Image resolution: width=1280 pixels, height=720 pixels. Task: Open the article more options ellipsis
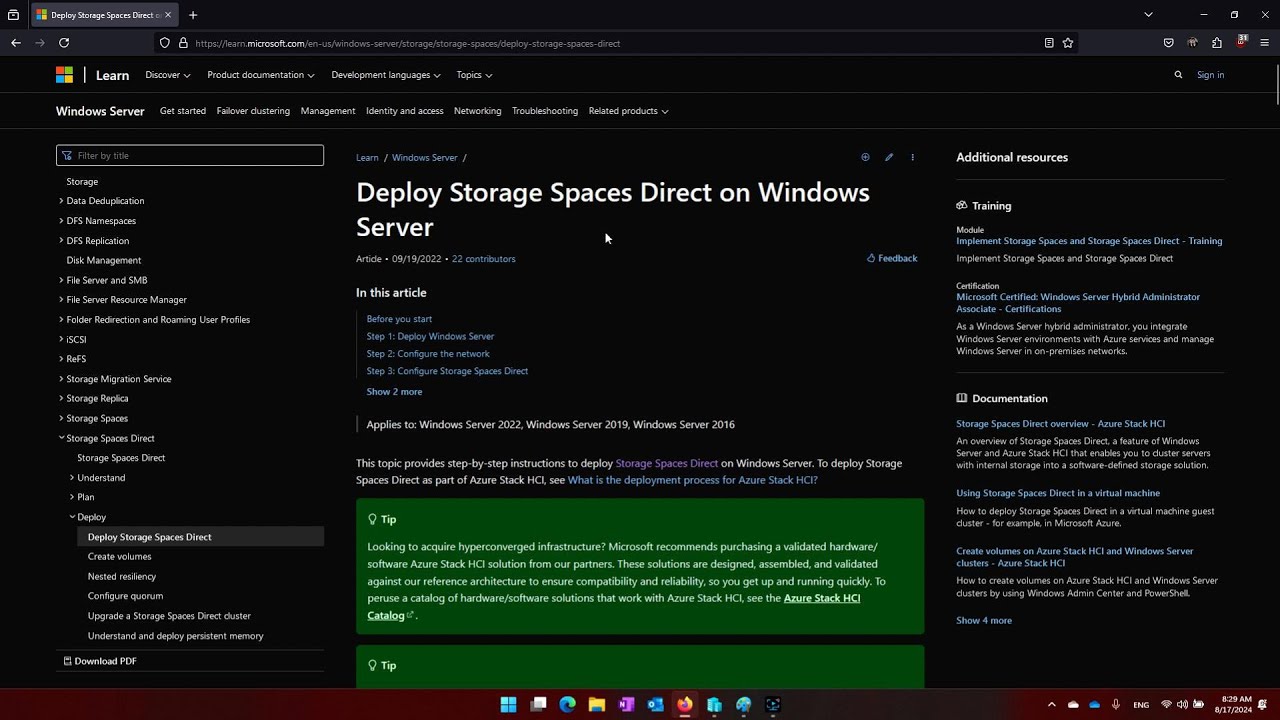pos(912,157)
